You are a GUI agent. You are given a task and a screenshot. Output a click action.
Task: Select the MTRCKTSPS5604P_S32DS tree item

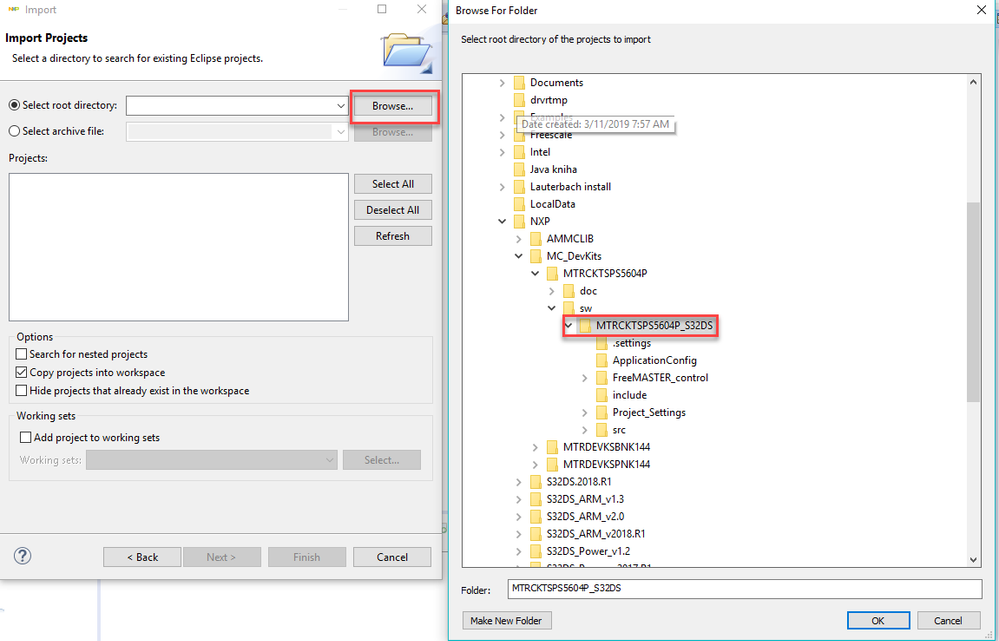[x=654, y=326]
